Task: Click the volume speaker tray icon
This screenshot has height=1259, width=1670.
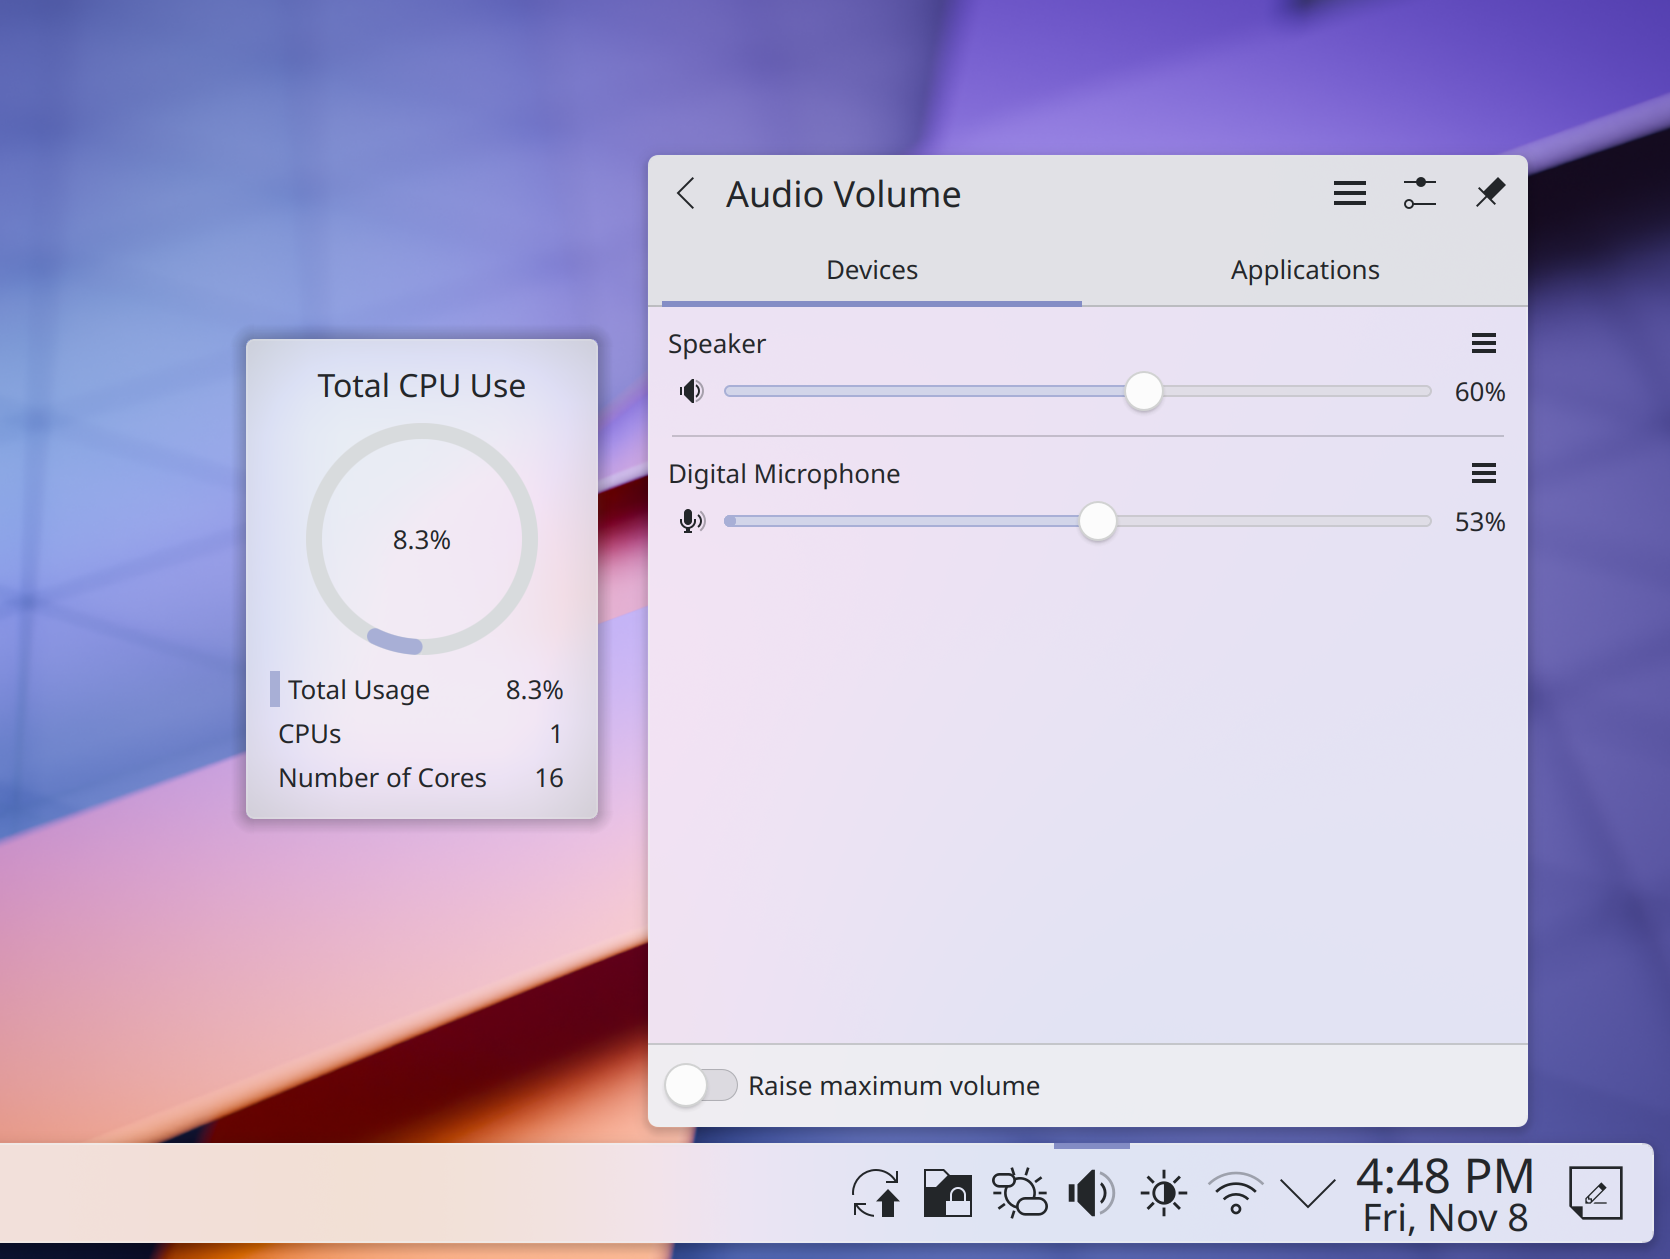Action: tap(1091, 1193)
